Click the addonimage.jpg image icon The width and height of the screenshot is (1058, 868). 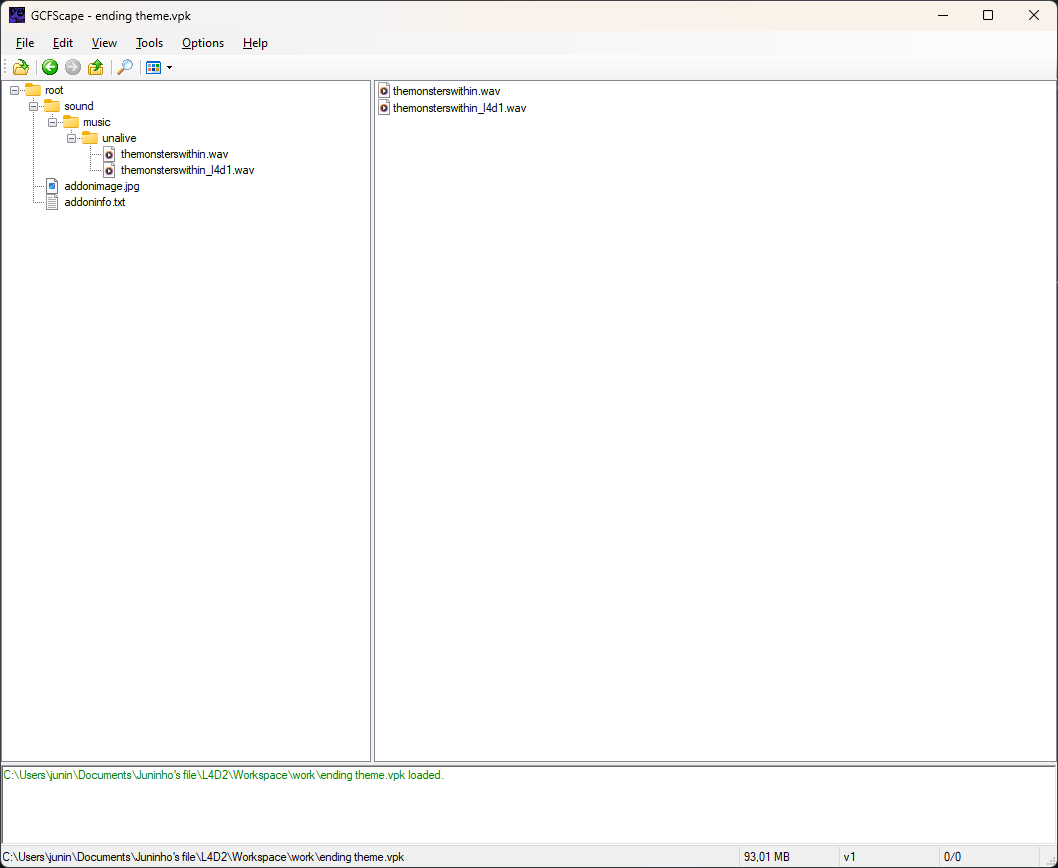click(52, 186)
